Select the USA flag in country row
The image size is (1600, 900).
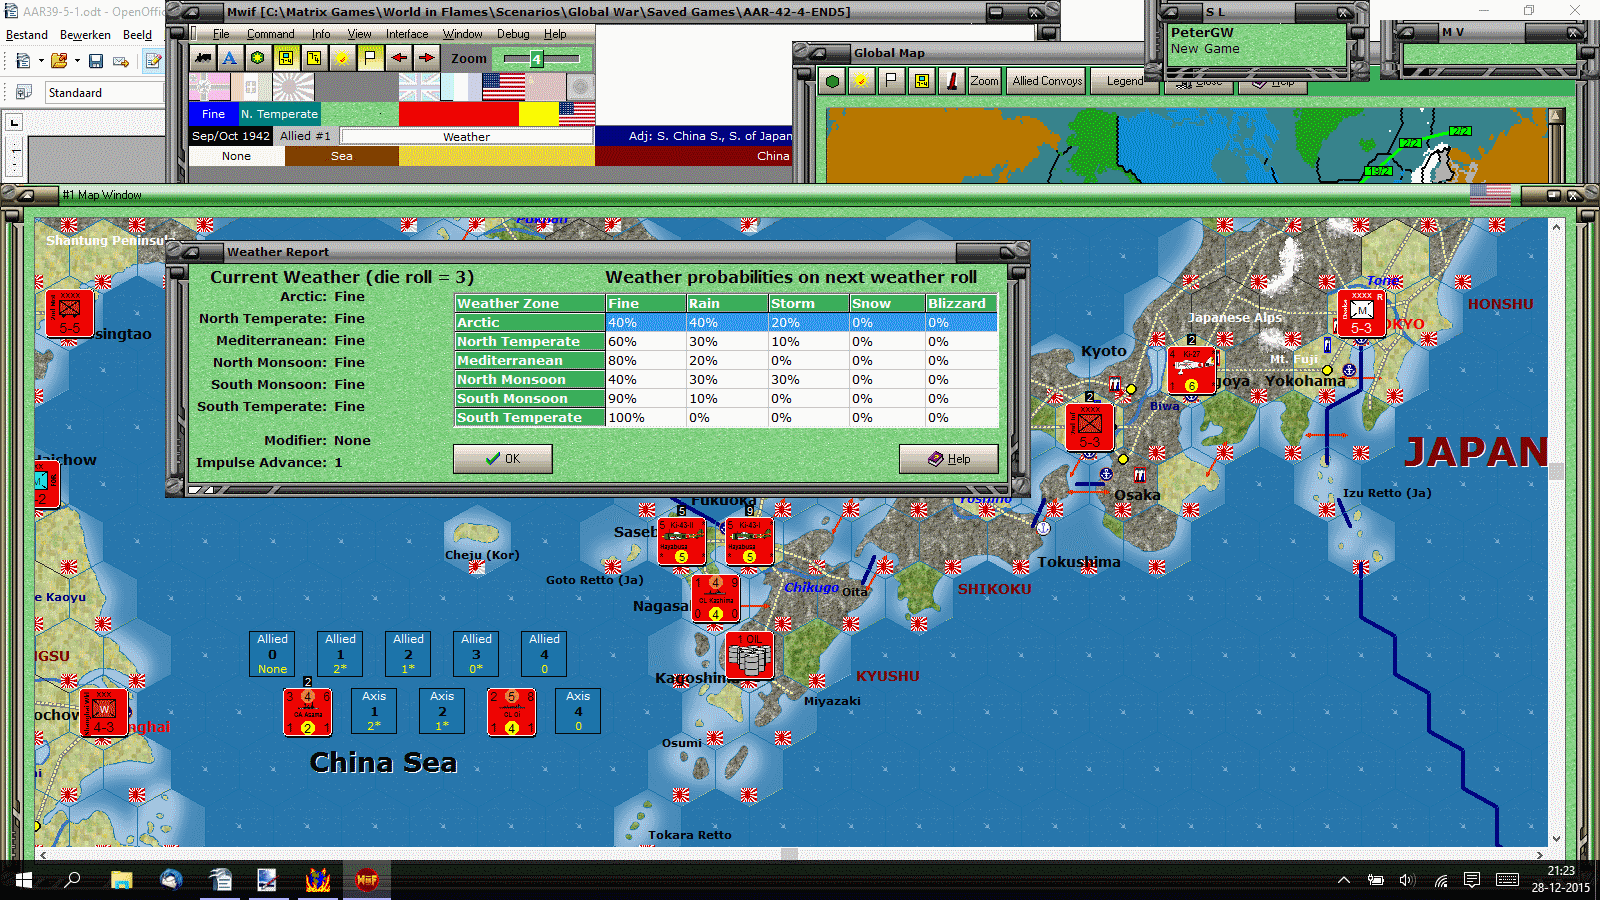pos(503,87)
